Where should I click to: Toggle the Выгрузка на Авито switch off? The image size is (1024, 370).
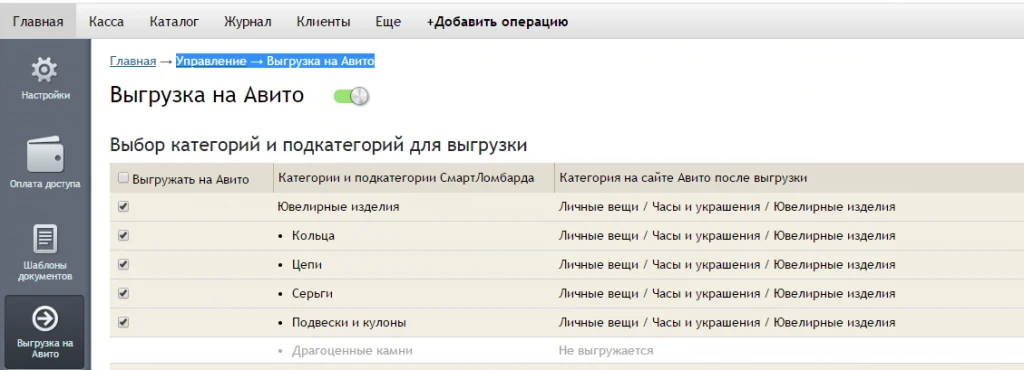coord(351,97)
